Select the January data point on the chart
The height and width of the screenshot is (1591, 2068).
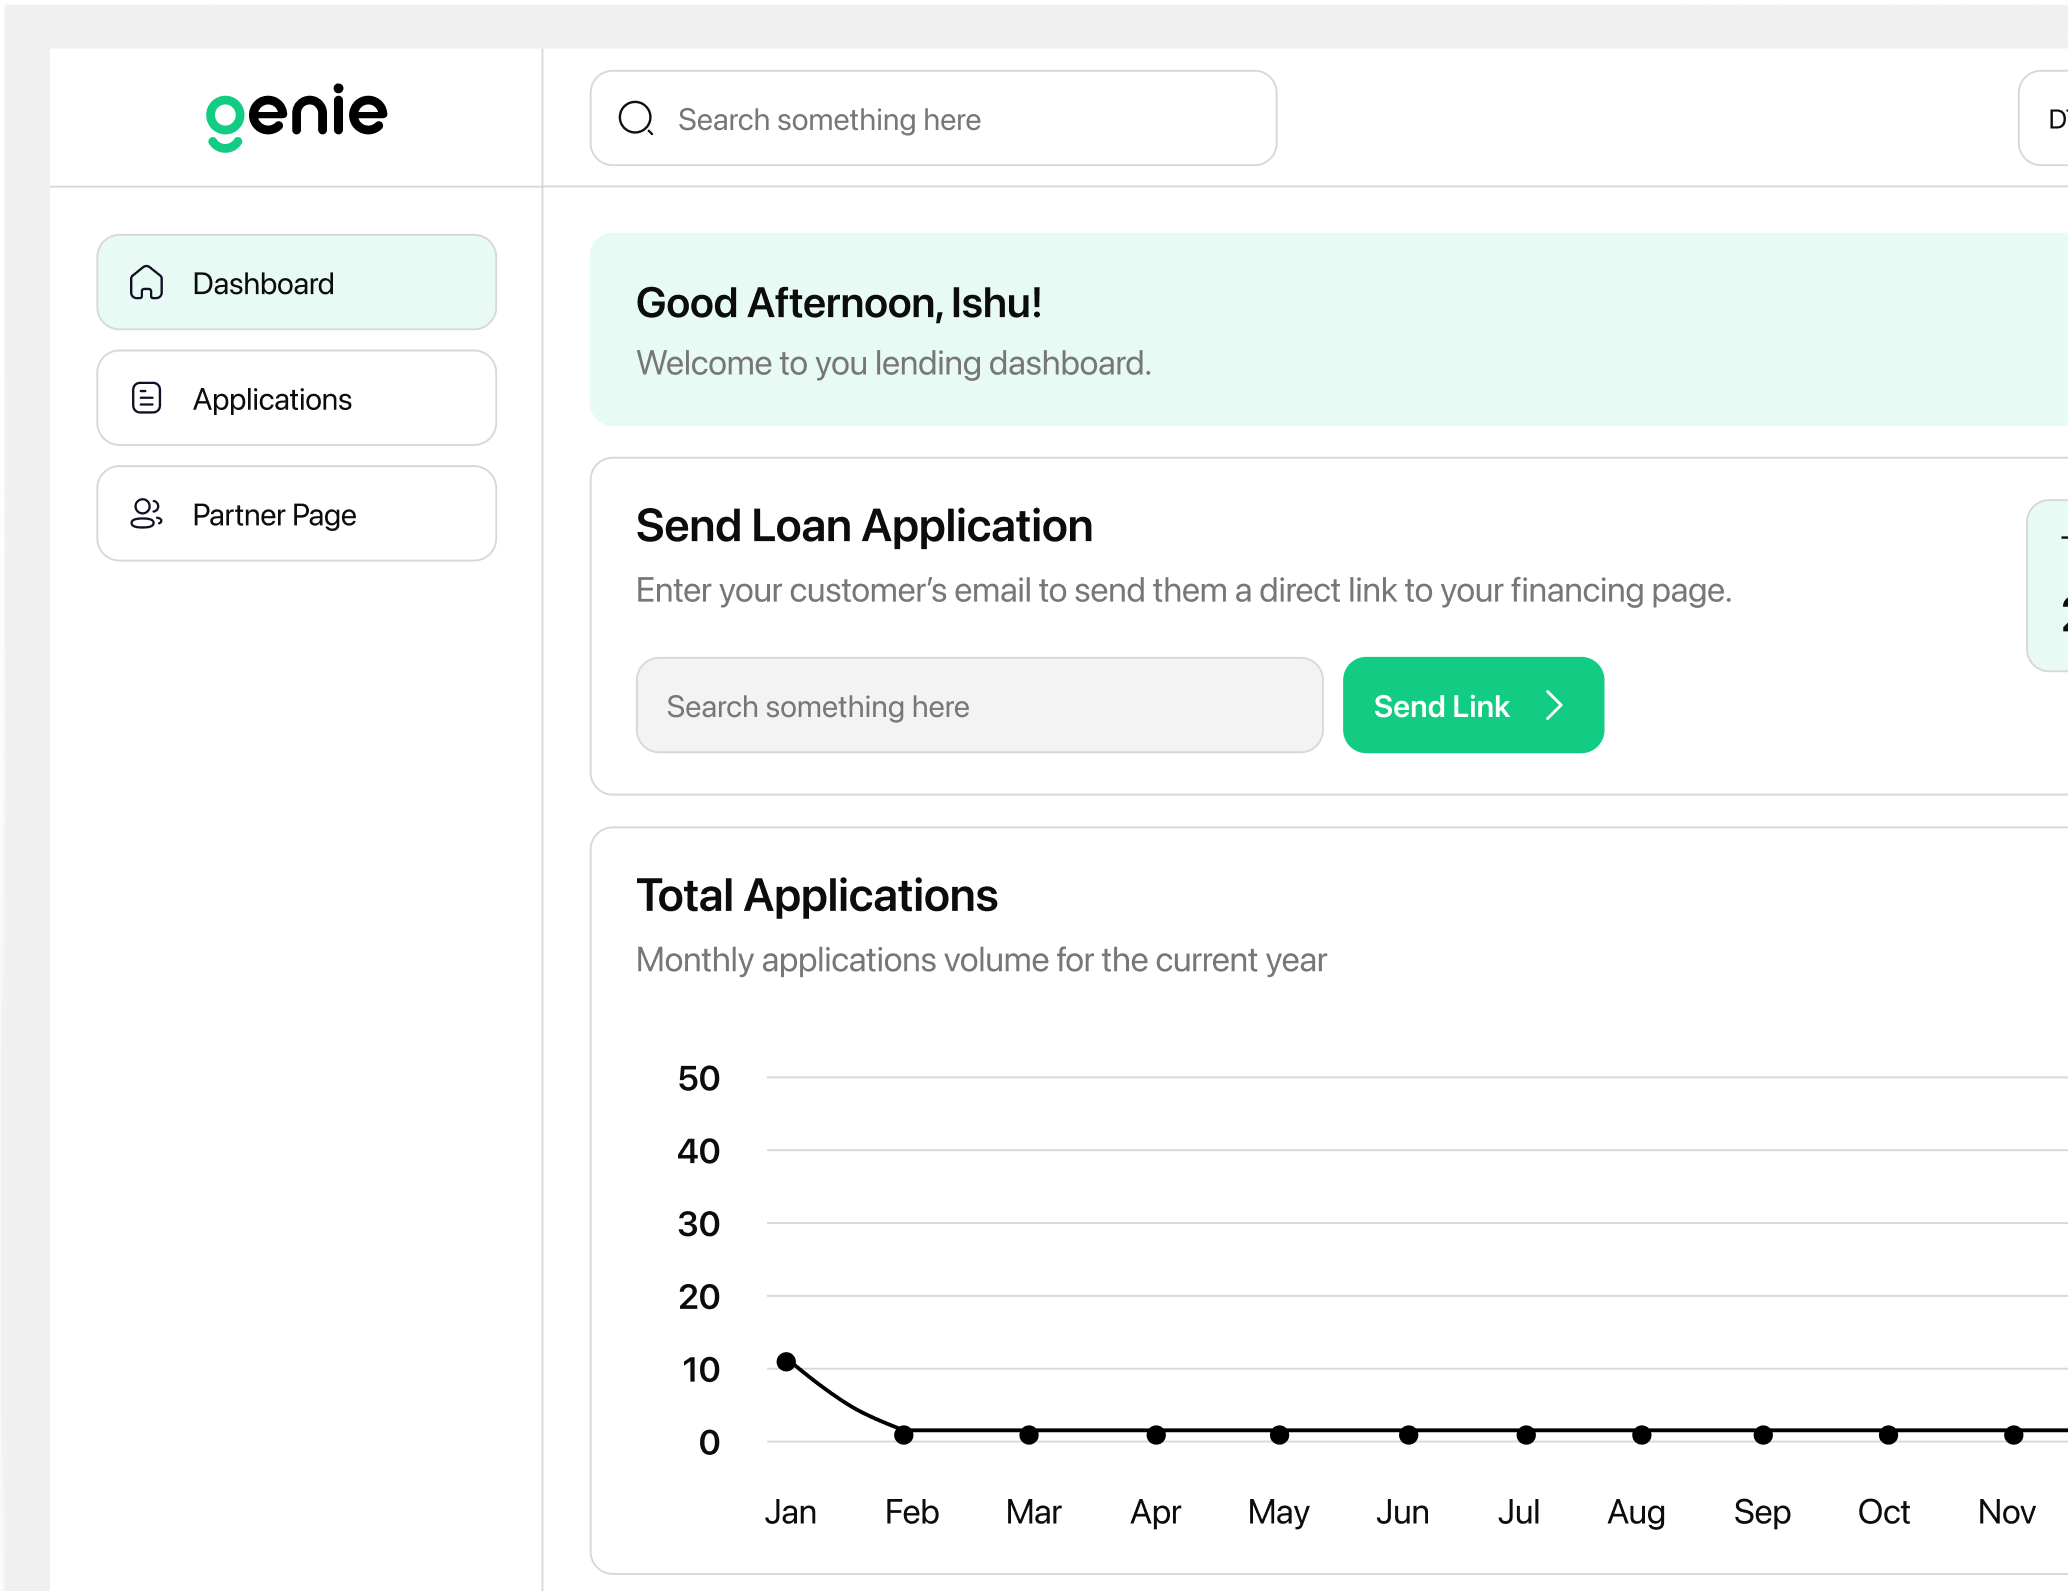(x=787, y=1361)
